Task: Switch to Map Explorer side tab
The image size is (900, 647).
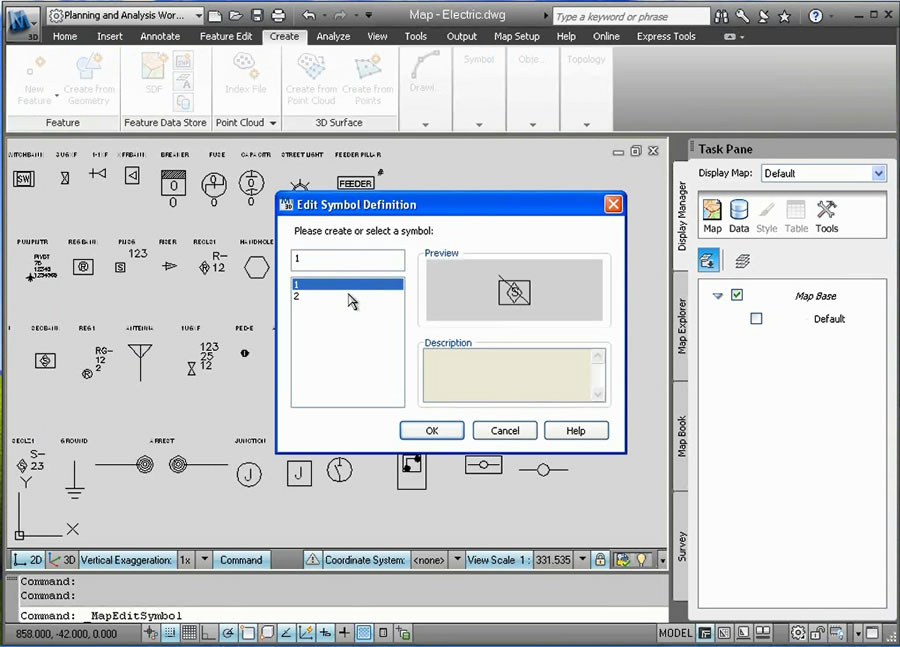Action: point(681,326)
